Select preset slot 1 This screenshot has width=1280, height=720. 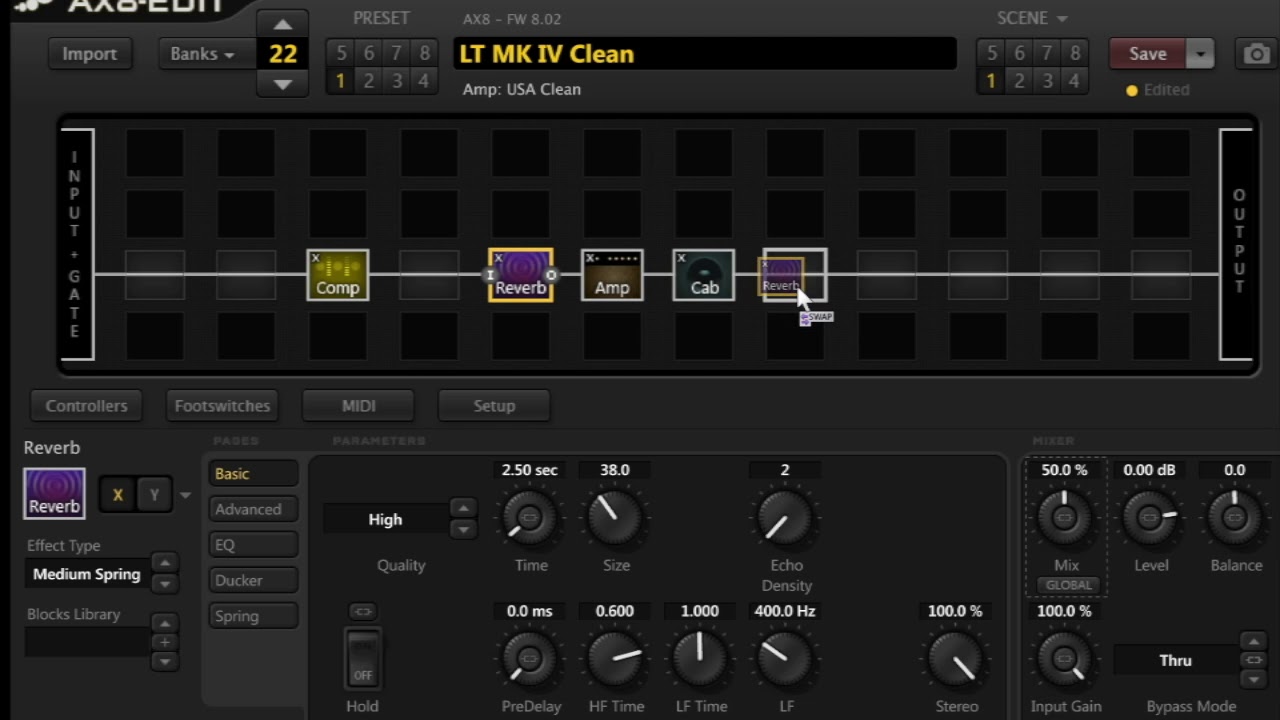coord(340,81)
